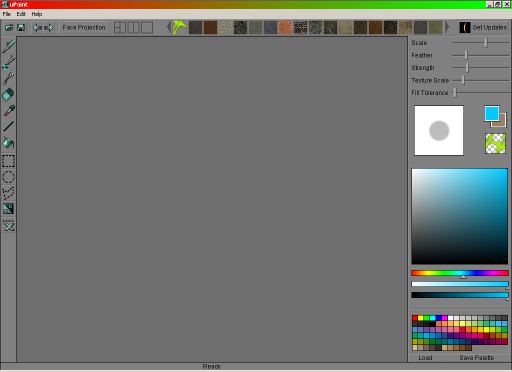
Task: Open the File menu
Action: point(7,14)
